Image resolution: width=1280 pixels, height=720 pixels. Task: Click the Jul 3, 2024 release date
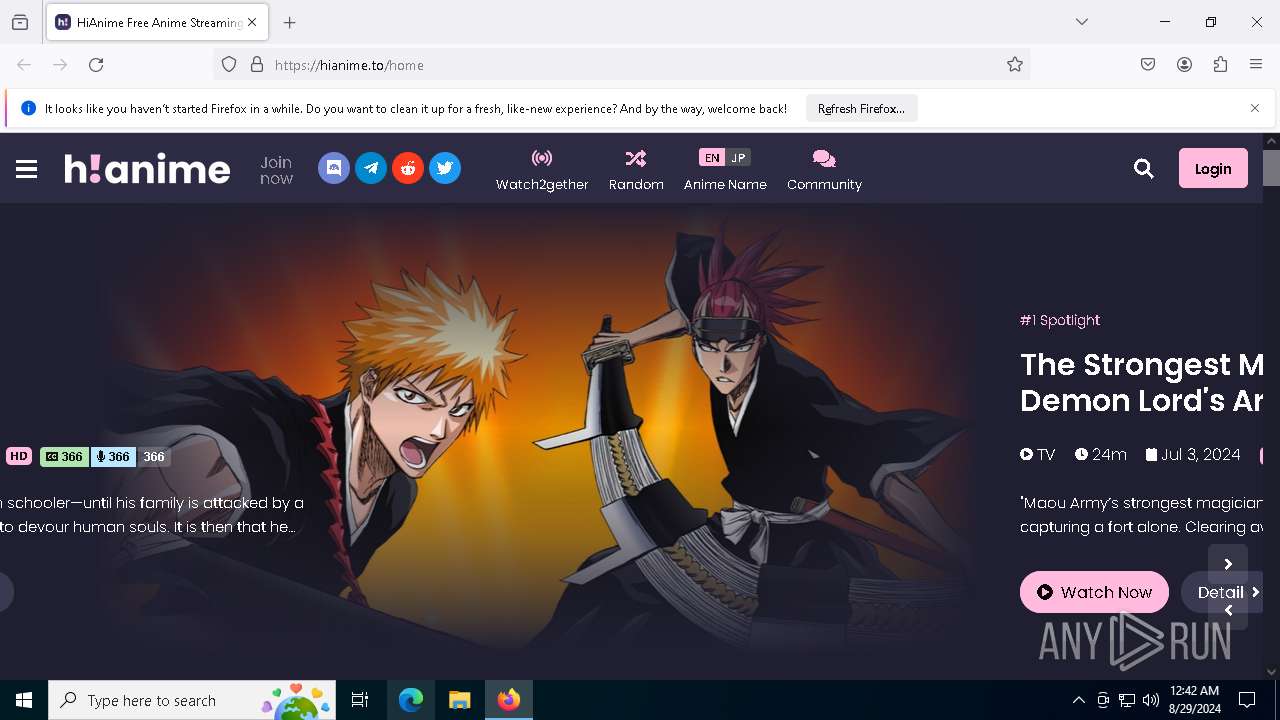(1193, 454)
